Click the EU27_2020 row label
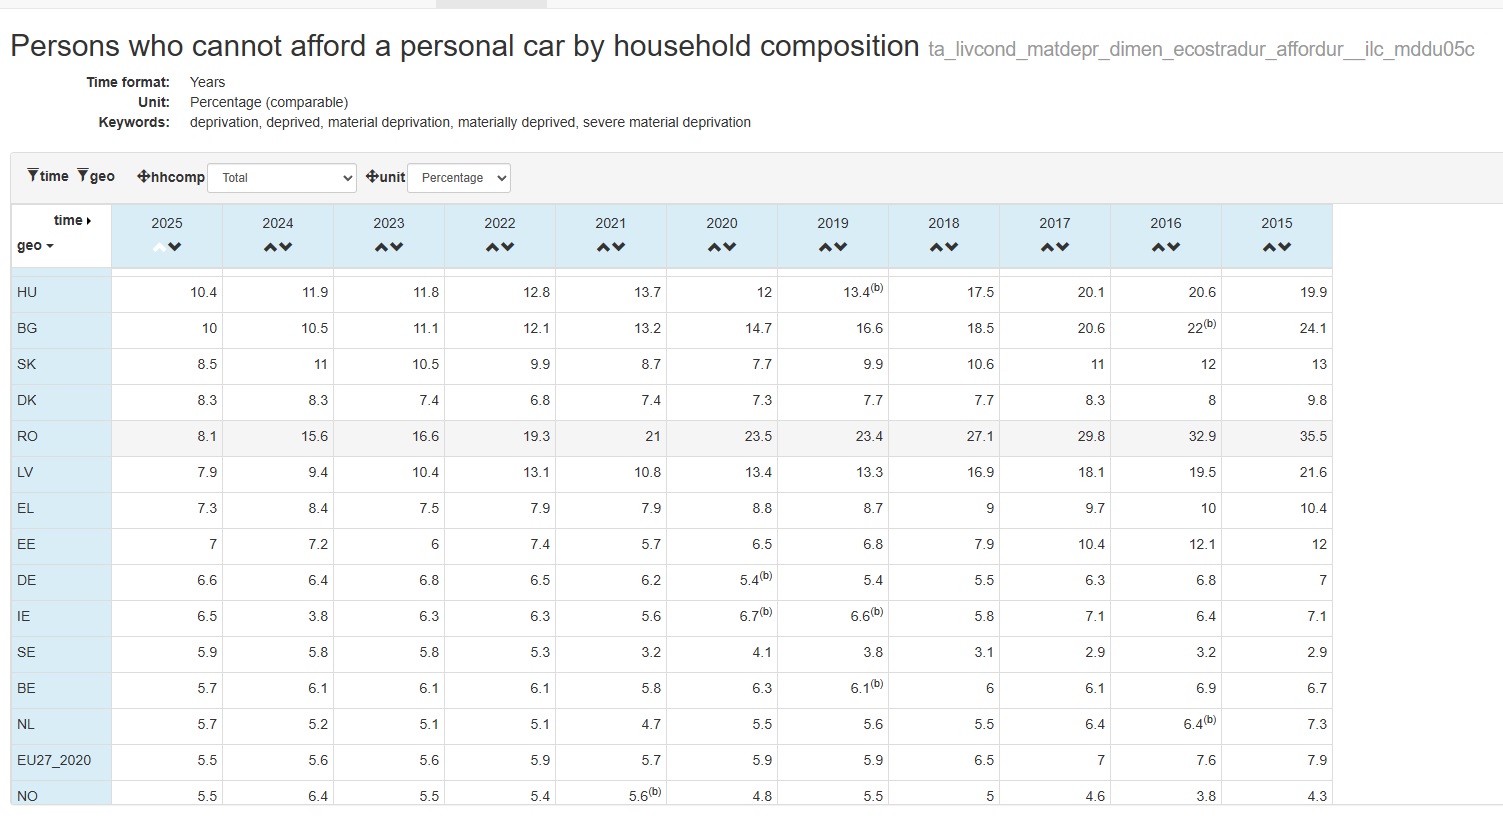This screenshot has width=1503, height=825. tap(54, 760)
